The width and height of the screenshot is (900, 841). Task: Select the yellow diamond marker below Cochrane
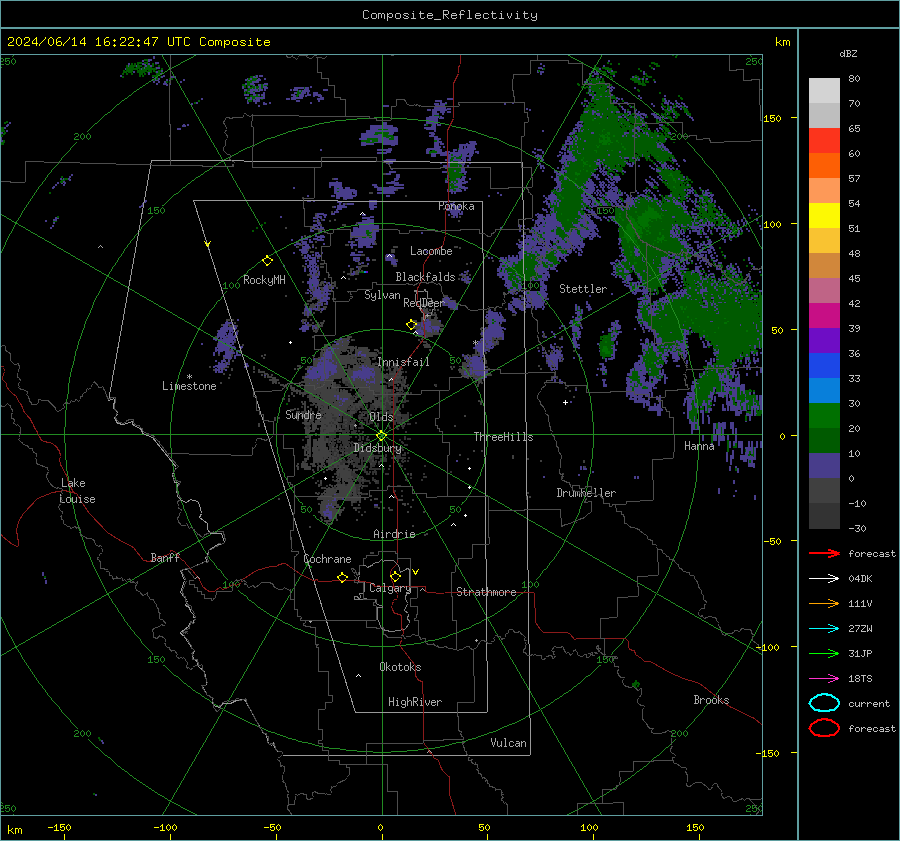pyautogui.click(x=343, y=577)
